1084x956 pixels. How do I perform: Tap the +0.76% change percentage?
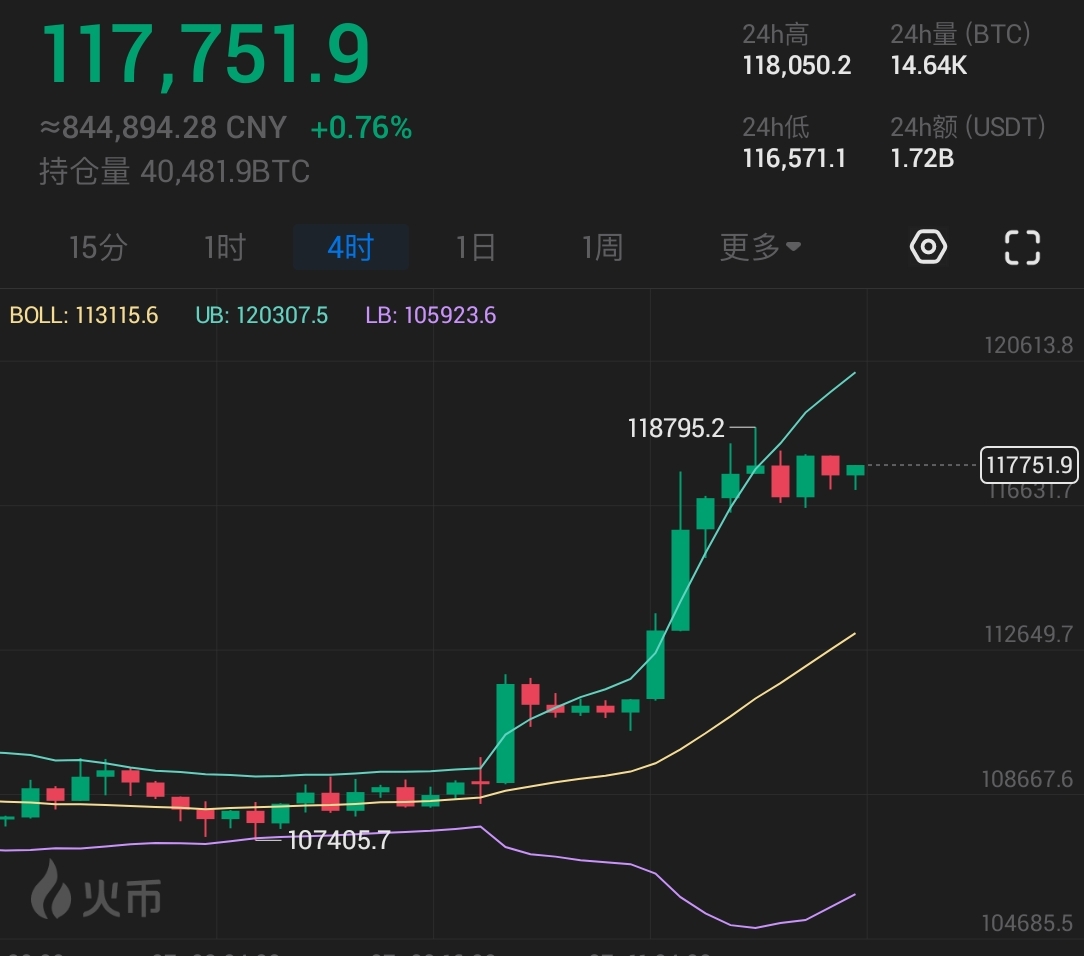click(361, 128)
